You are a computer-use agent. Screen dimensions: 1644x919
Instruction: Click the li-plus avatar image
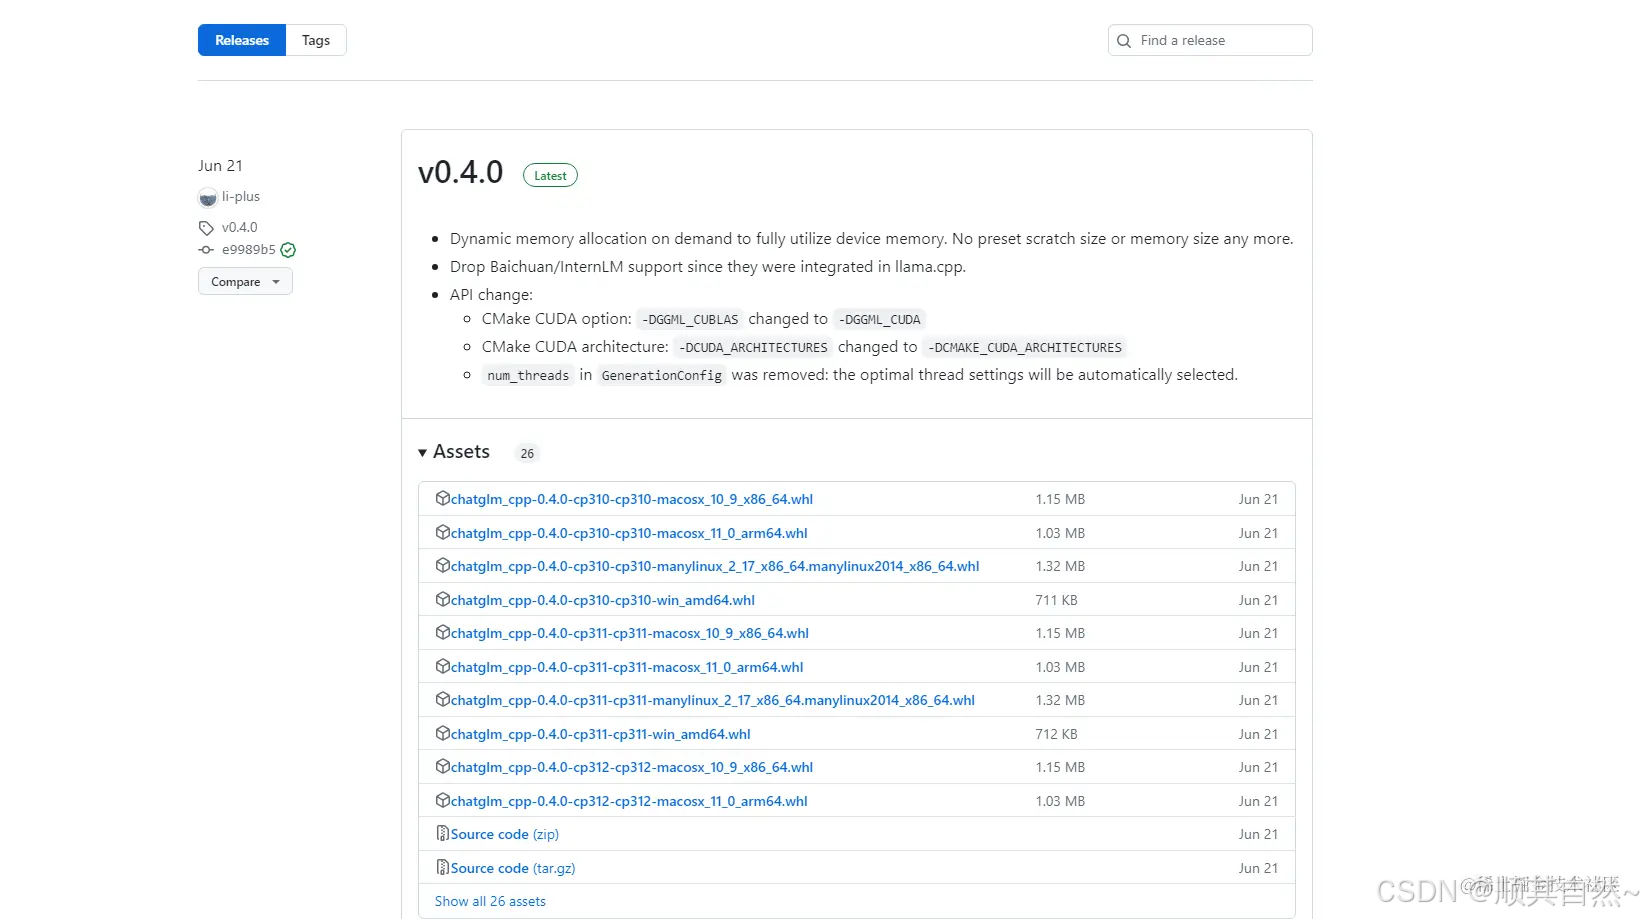207,197
